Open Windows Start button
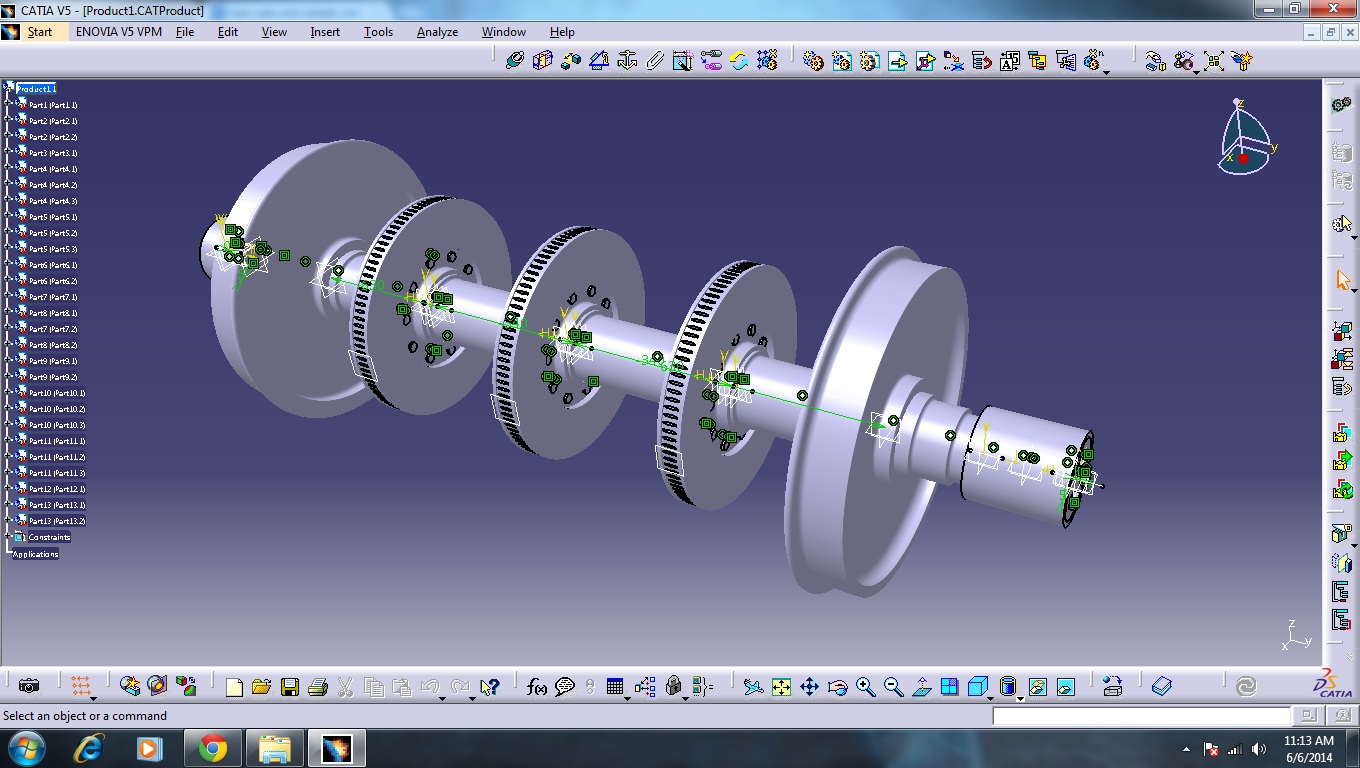This screenshot has height=768, width=1360. [x=26, y=748]
